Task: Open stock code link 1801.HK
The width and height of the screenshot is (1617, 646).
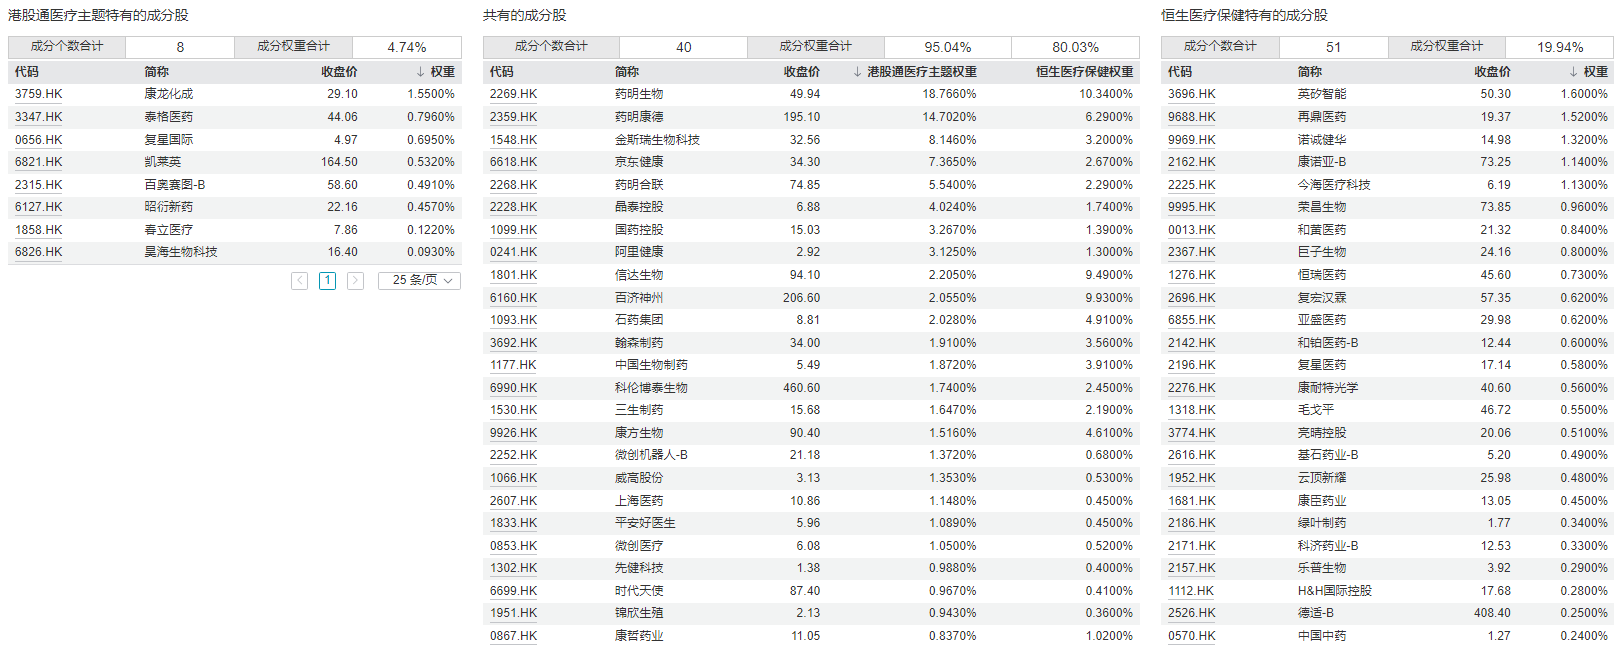Action: [513, 275]
